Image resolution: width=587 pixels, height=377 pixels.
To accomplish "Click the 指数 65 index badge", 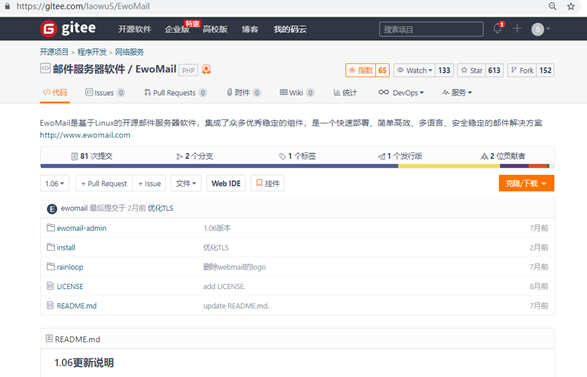I will (367, 70).
